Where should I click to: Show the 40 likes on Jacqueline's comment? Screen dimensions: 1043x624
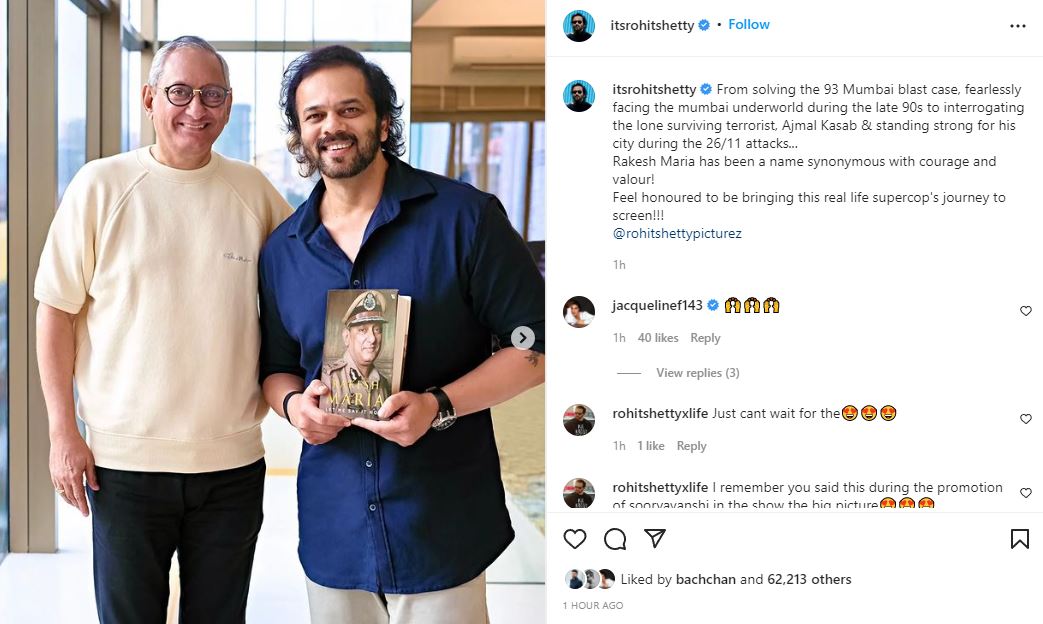658,338
